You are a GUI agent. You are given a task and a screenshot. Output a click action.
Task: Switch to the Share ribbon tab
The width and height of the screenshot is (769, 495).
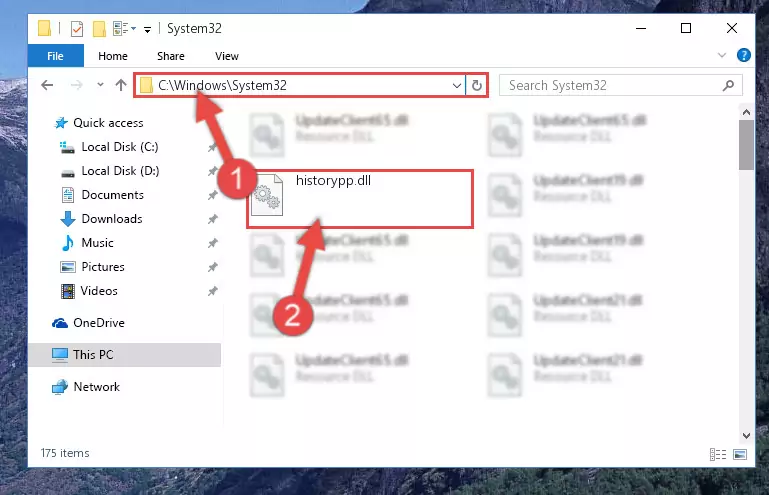[171, 56]
